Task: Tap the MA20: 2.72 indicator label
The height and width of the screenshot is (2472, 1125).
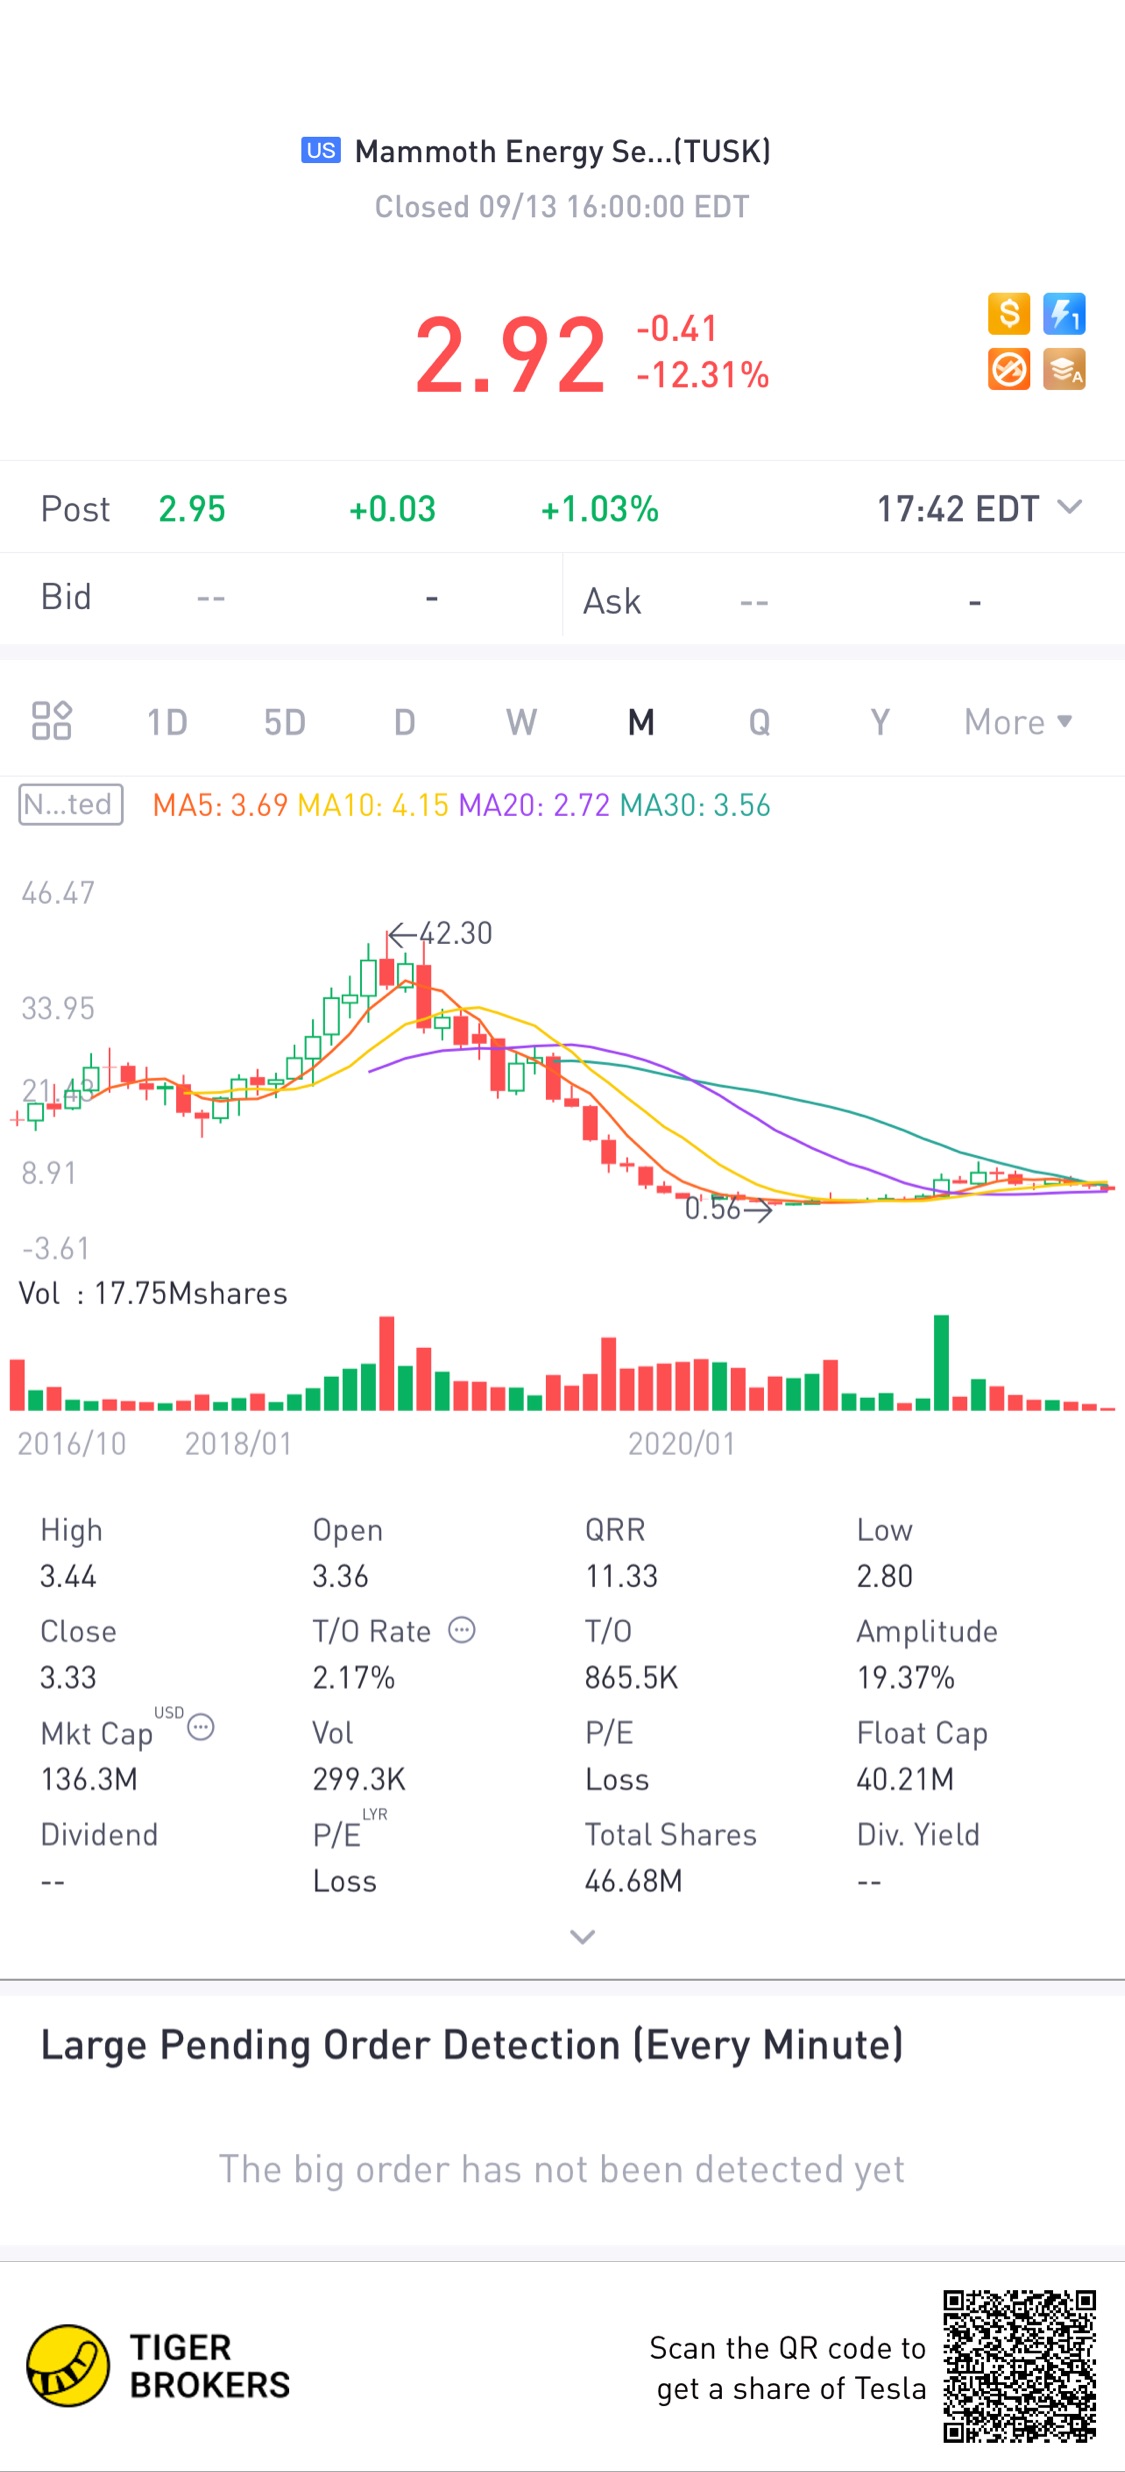Action: [x=534, y=805]
